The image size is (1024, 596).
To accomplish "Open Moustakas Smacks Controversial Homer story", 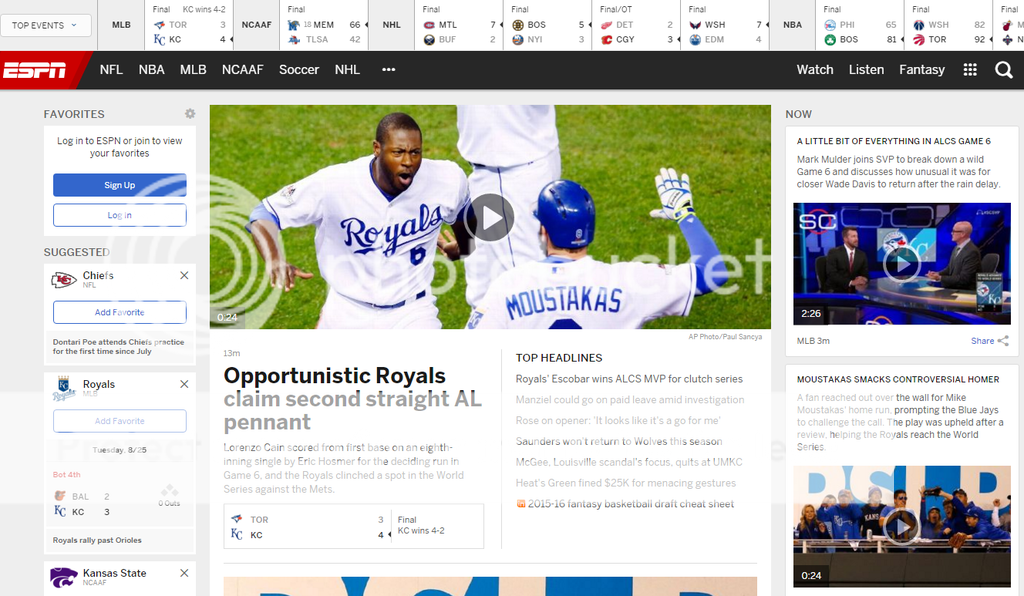I will click(898, 379).
